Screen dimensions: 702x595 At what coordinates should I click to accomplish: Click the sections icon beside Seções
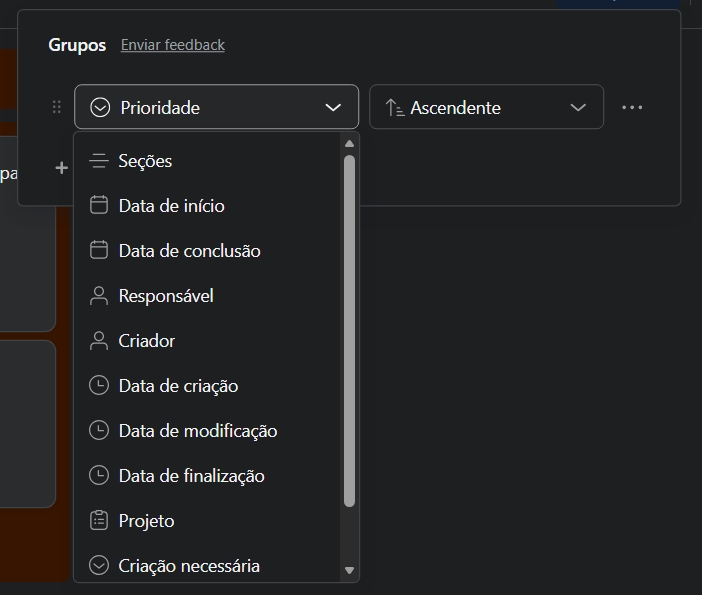(x=99, y=160)
